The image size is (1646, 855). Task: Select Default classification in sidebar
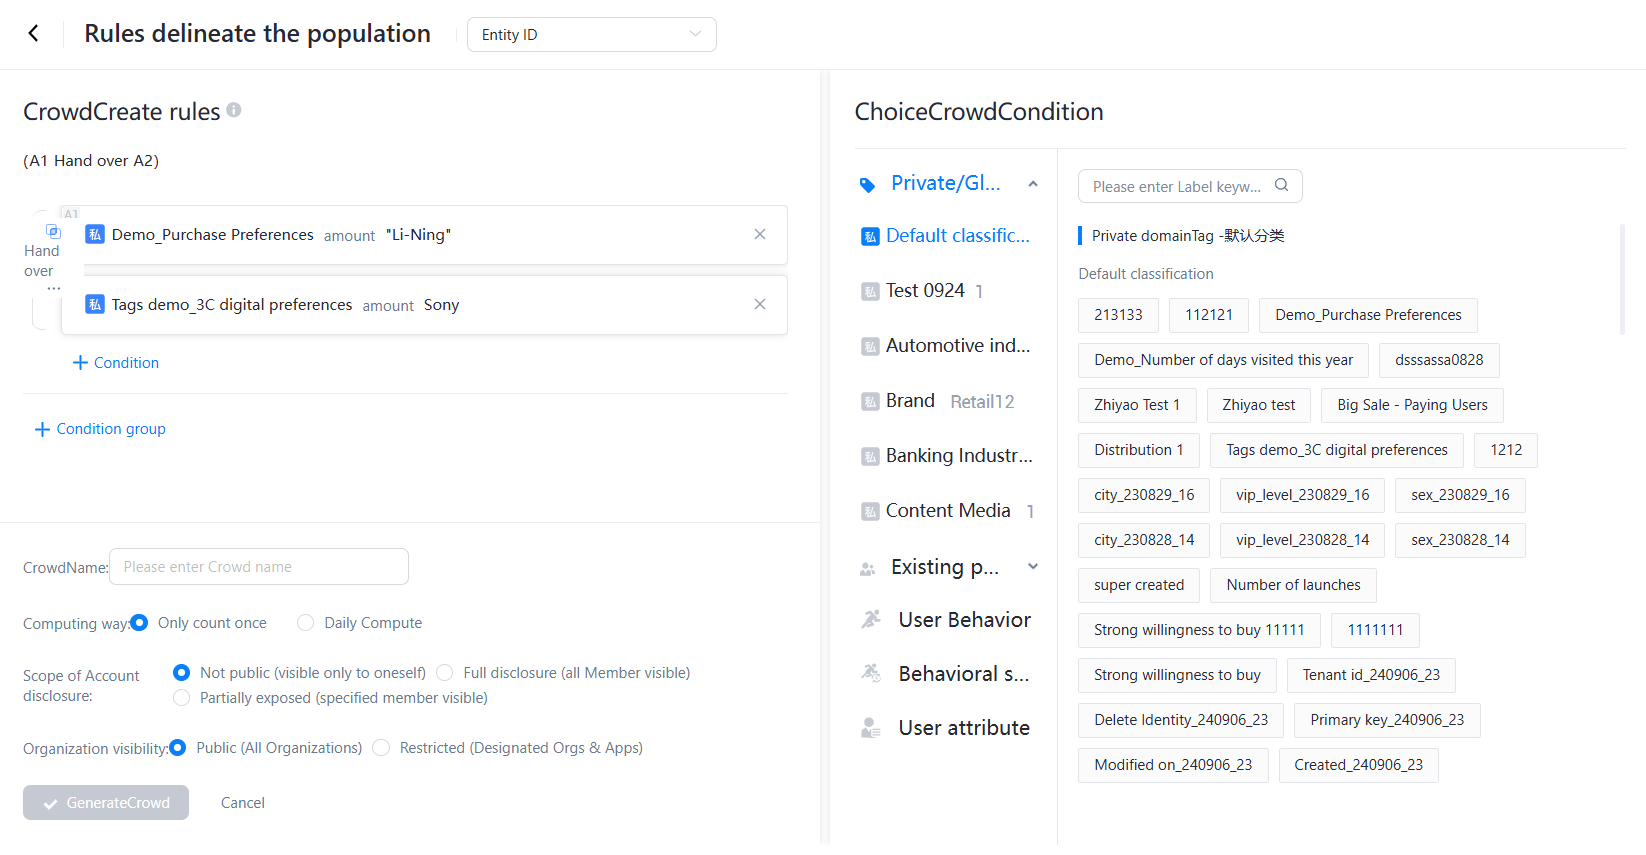957,236
